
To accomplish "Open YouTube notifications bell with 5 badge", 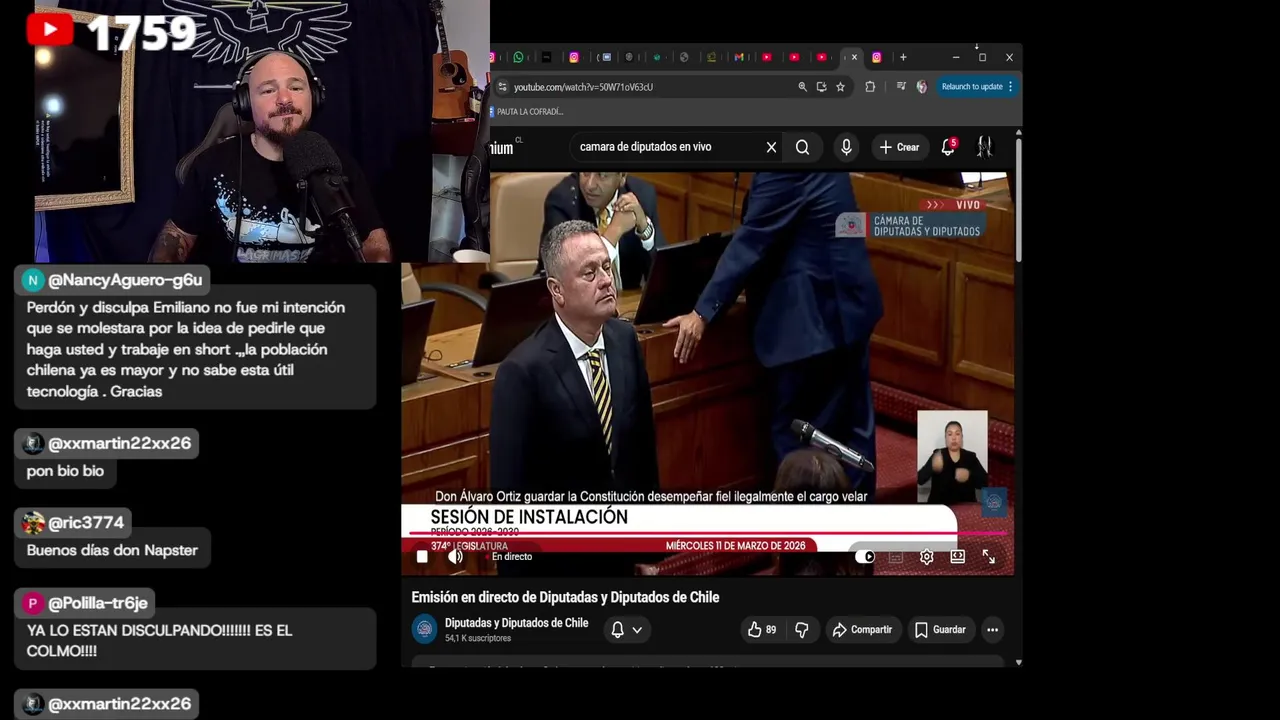I will (948, 147).
